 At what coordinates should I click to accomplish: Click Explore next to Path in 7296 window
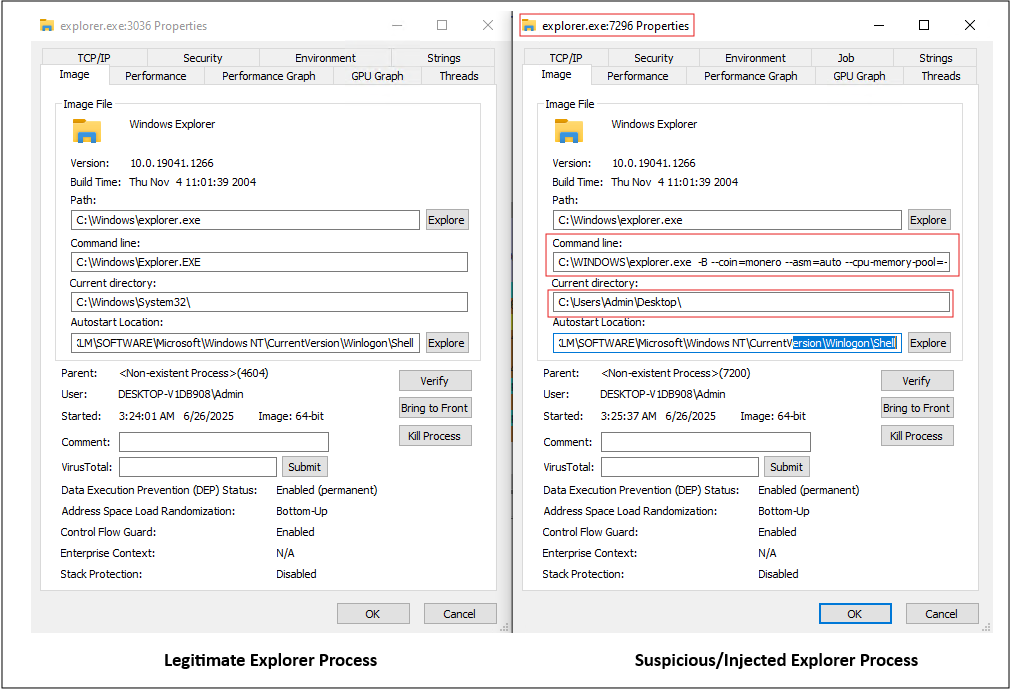click(928, 220)
